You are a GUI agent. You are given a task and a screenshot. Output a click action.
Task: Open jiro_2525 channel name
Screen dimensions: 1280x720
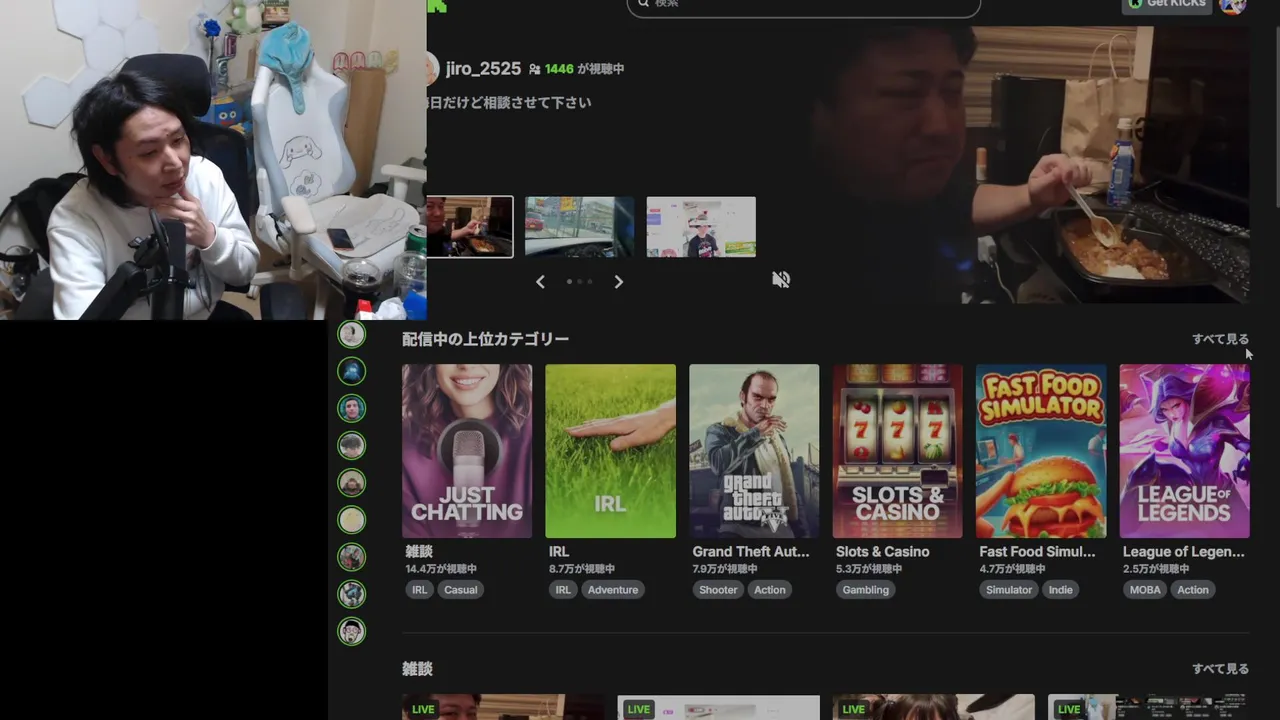click(483, 69)
